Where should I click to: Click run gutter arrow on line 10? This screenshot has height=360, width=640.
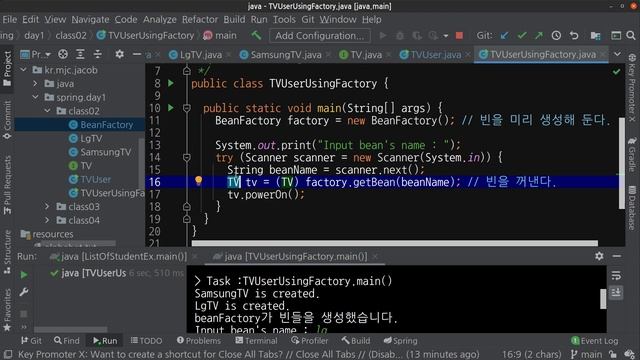tap(171, 108)
